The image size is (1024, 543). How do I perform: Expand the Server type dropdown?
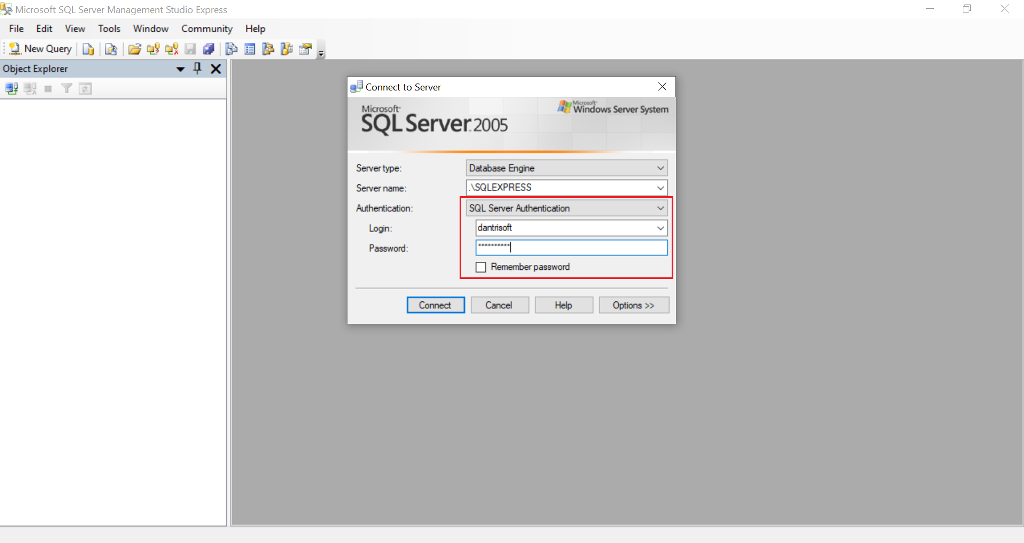tap(660, 168)
